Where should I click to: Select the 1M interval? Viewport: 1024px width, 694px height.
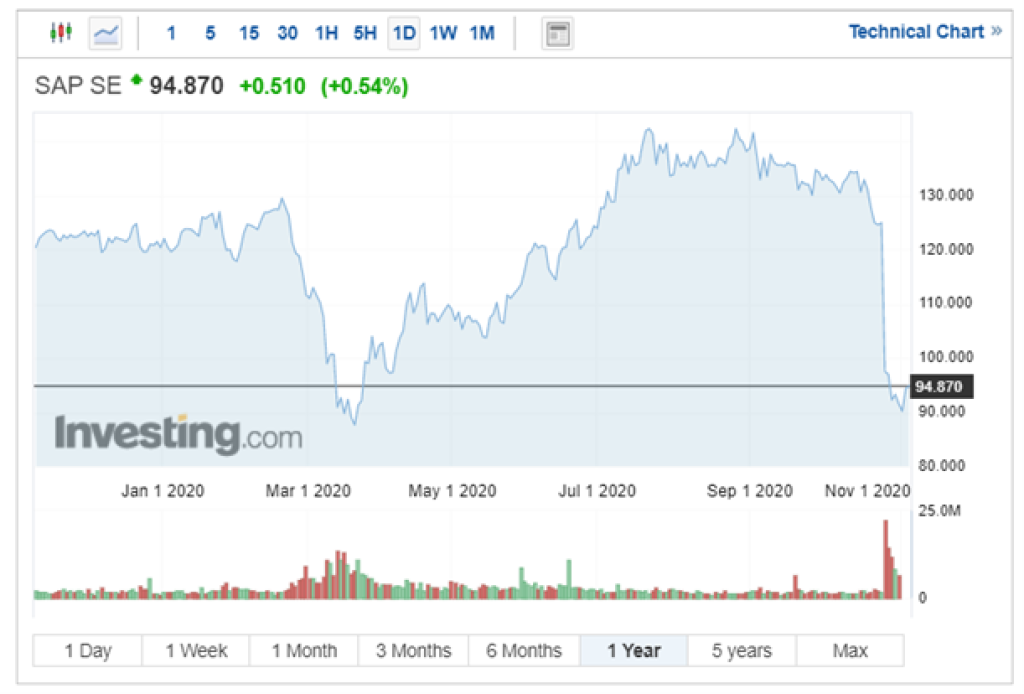point(483,33)
